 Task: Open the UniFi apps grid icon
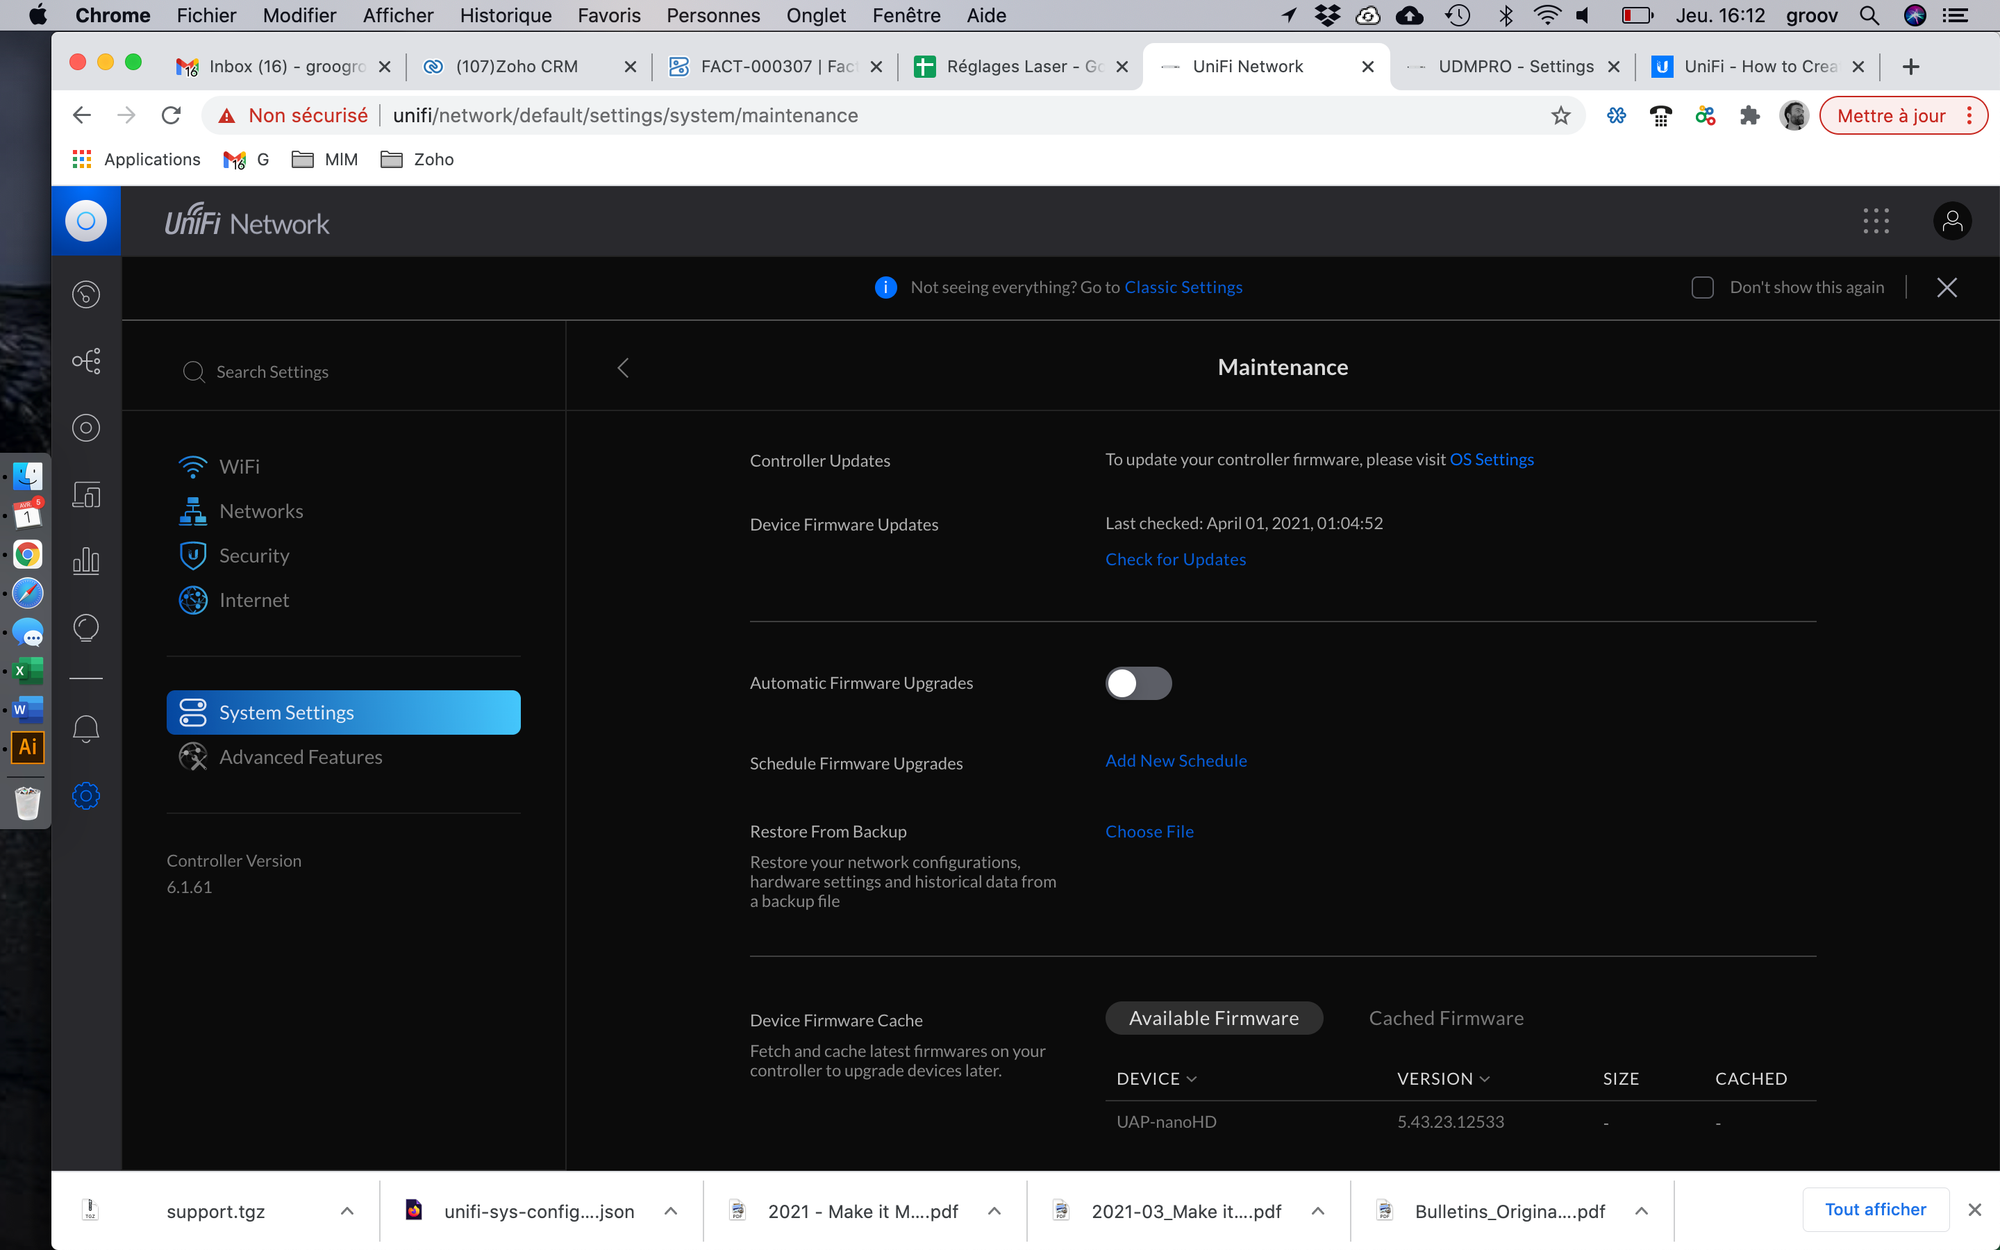pyautogui.click(x=1876, y=221)
